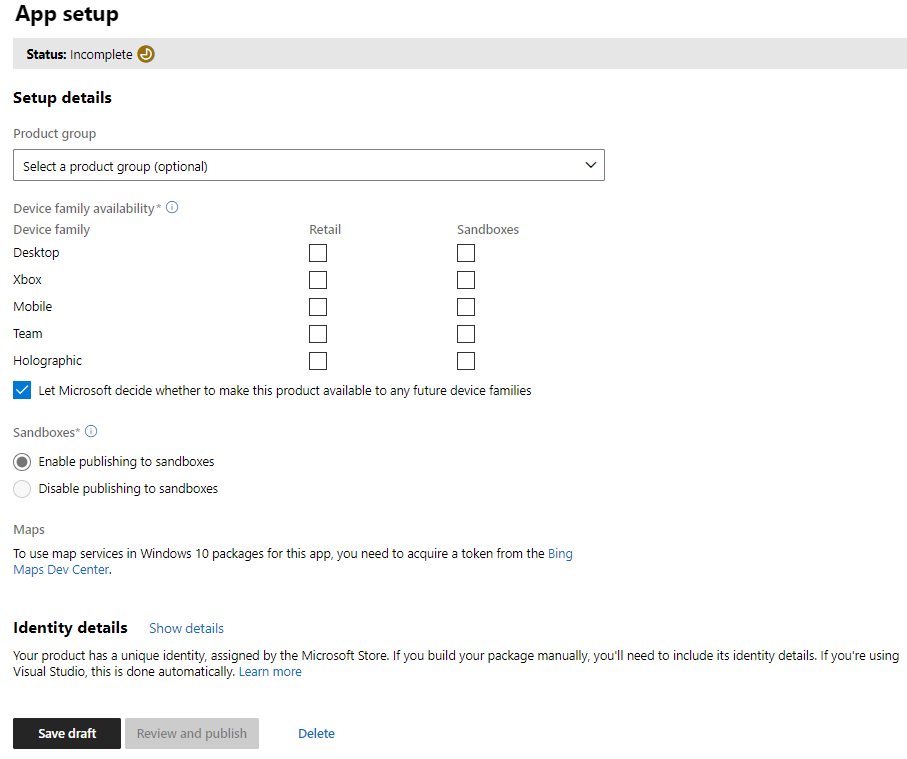The width and height of the screenshot is (907, 759).
Task: Check Xbox Sandboxes checkbox
Action: (466, 280)
